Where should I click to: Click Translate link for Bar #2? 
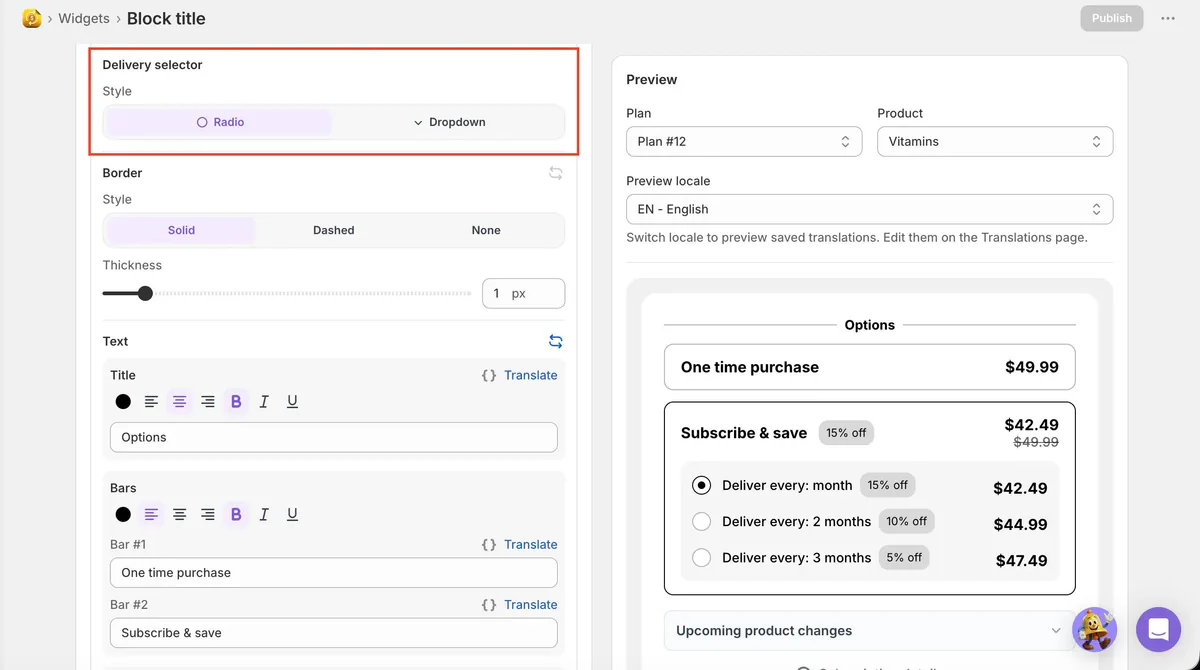coord(531,604)
